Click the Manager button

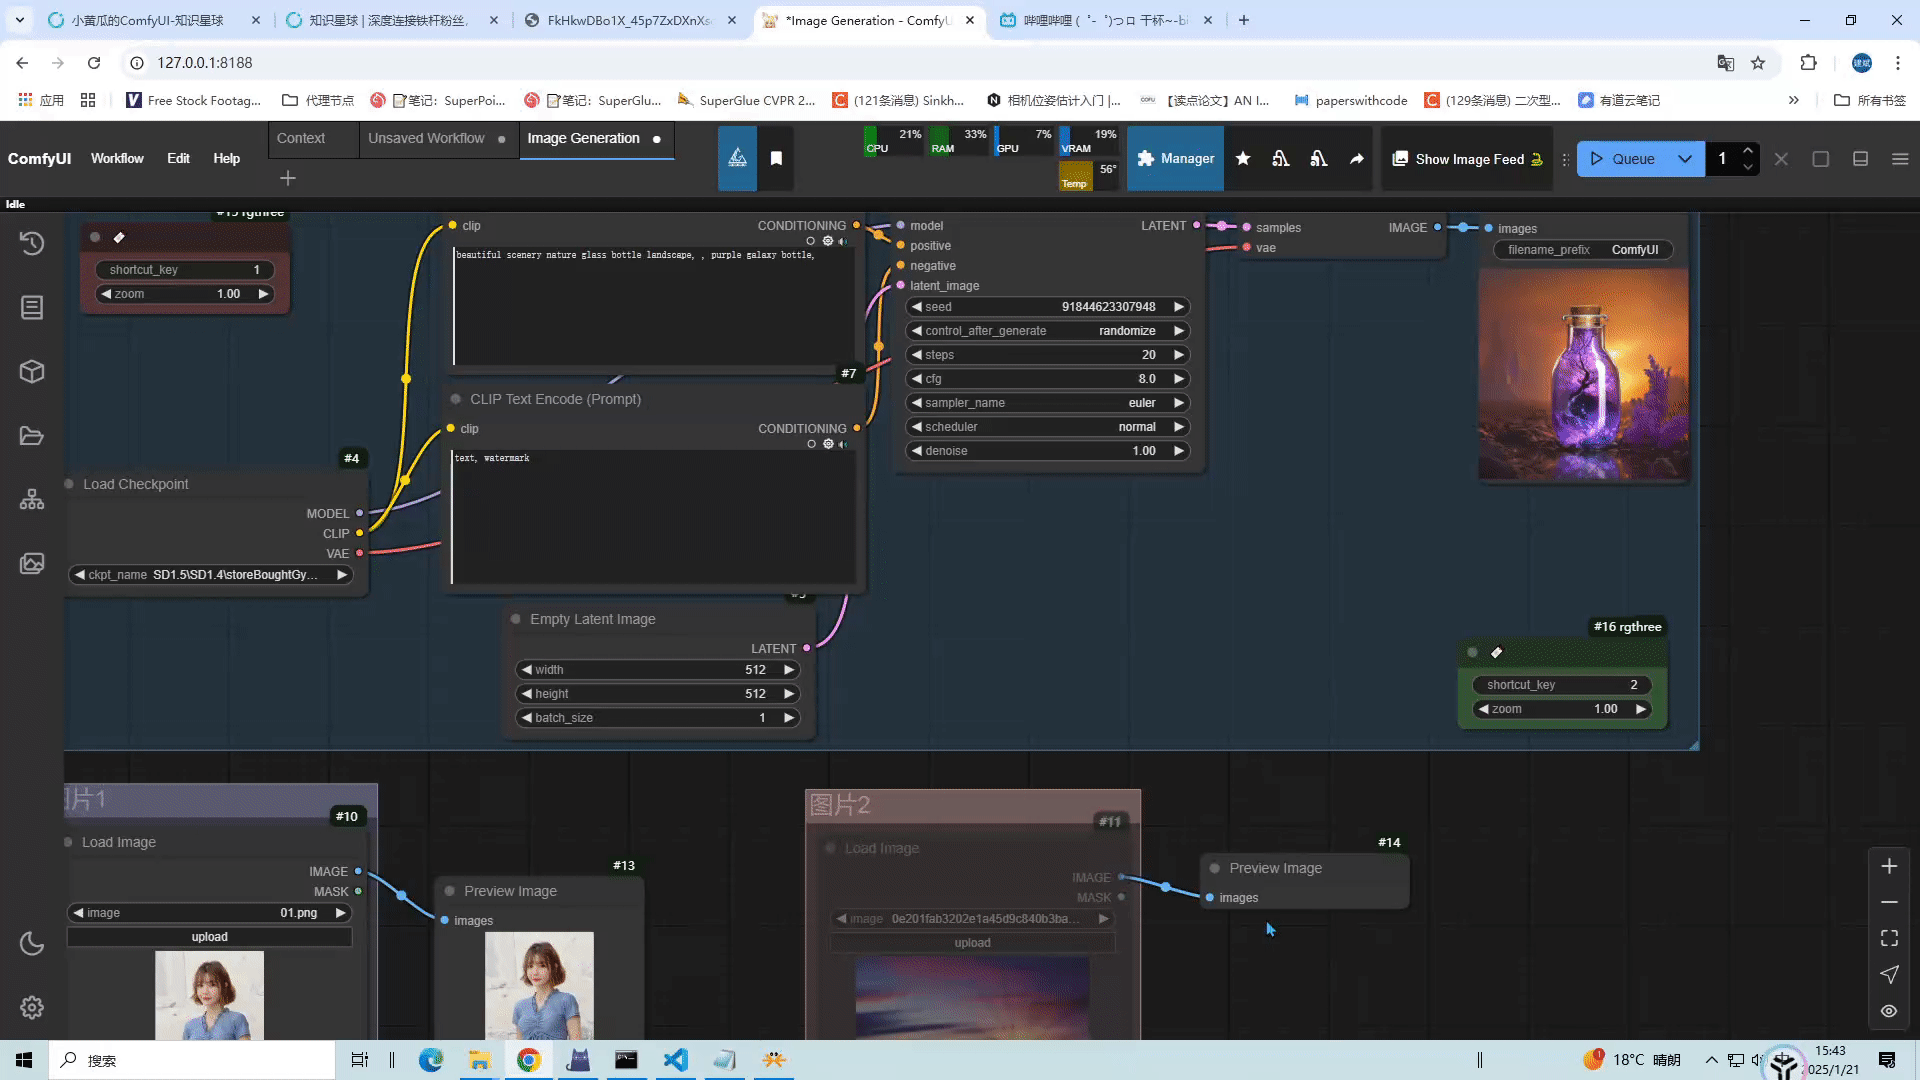coord(1175,159)
